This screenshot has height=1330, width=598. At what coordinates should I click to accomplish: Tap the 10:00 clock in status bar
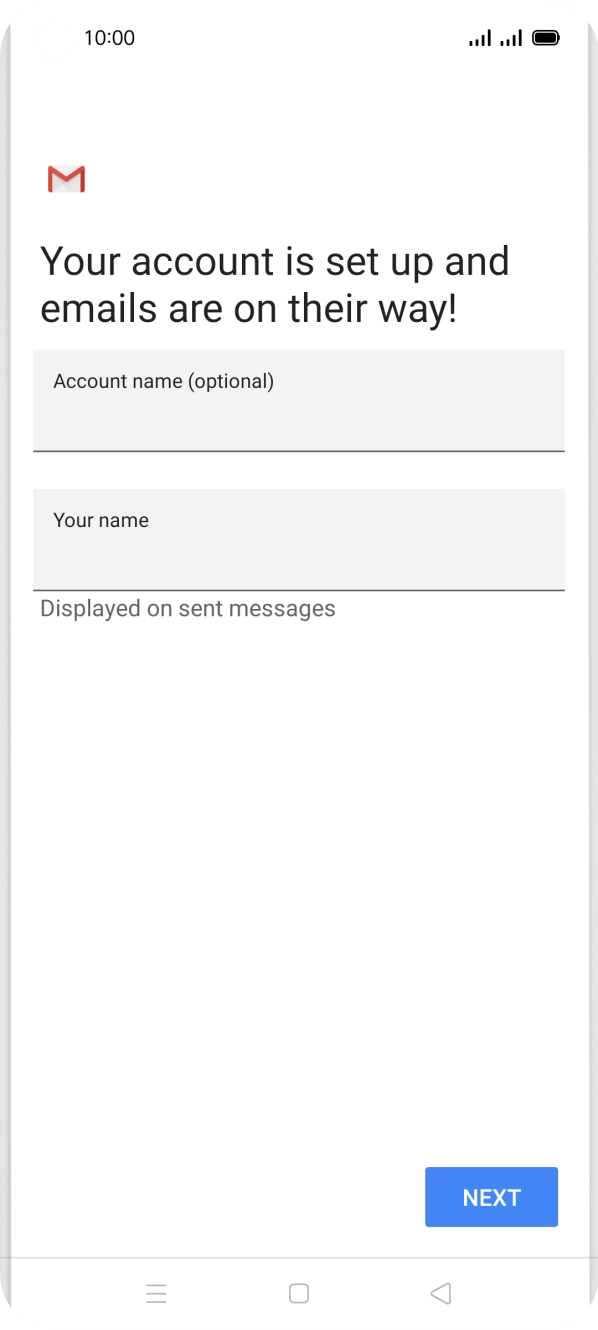pos(108,38)
